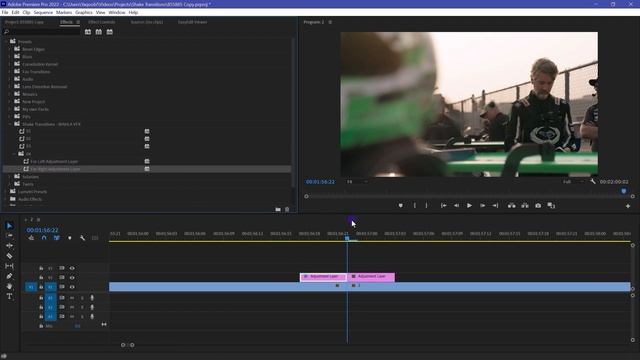Toggle V2 track output eye
This screenshot has height=360, width=640.
coord(72,278)
